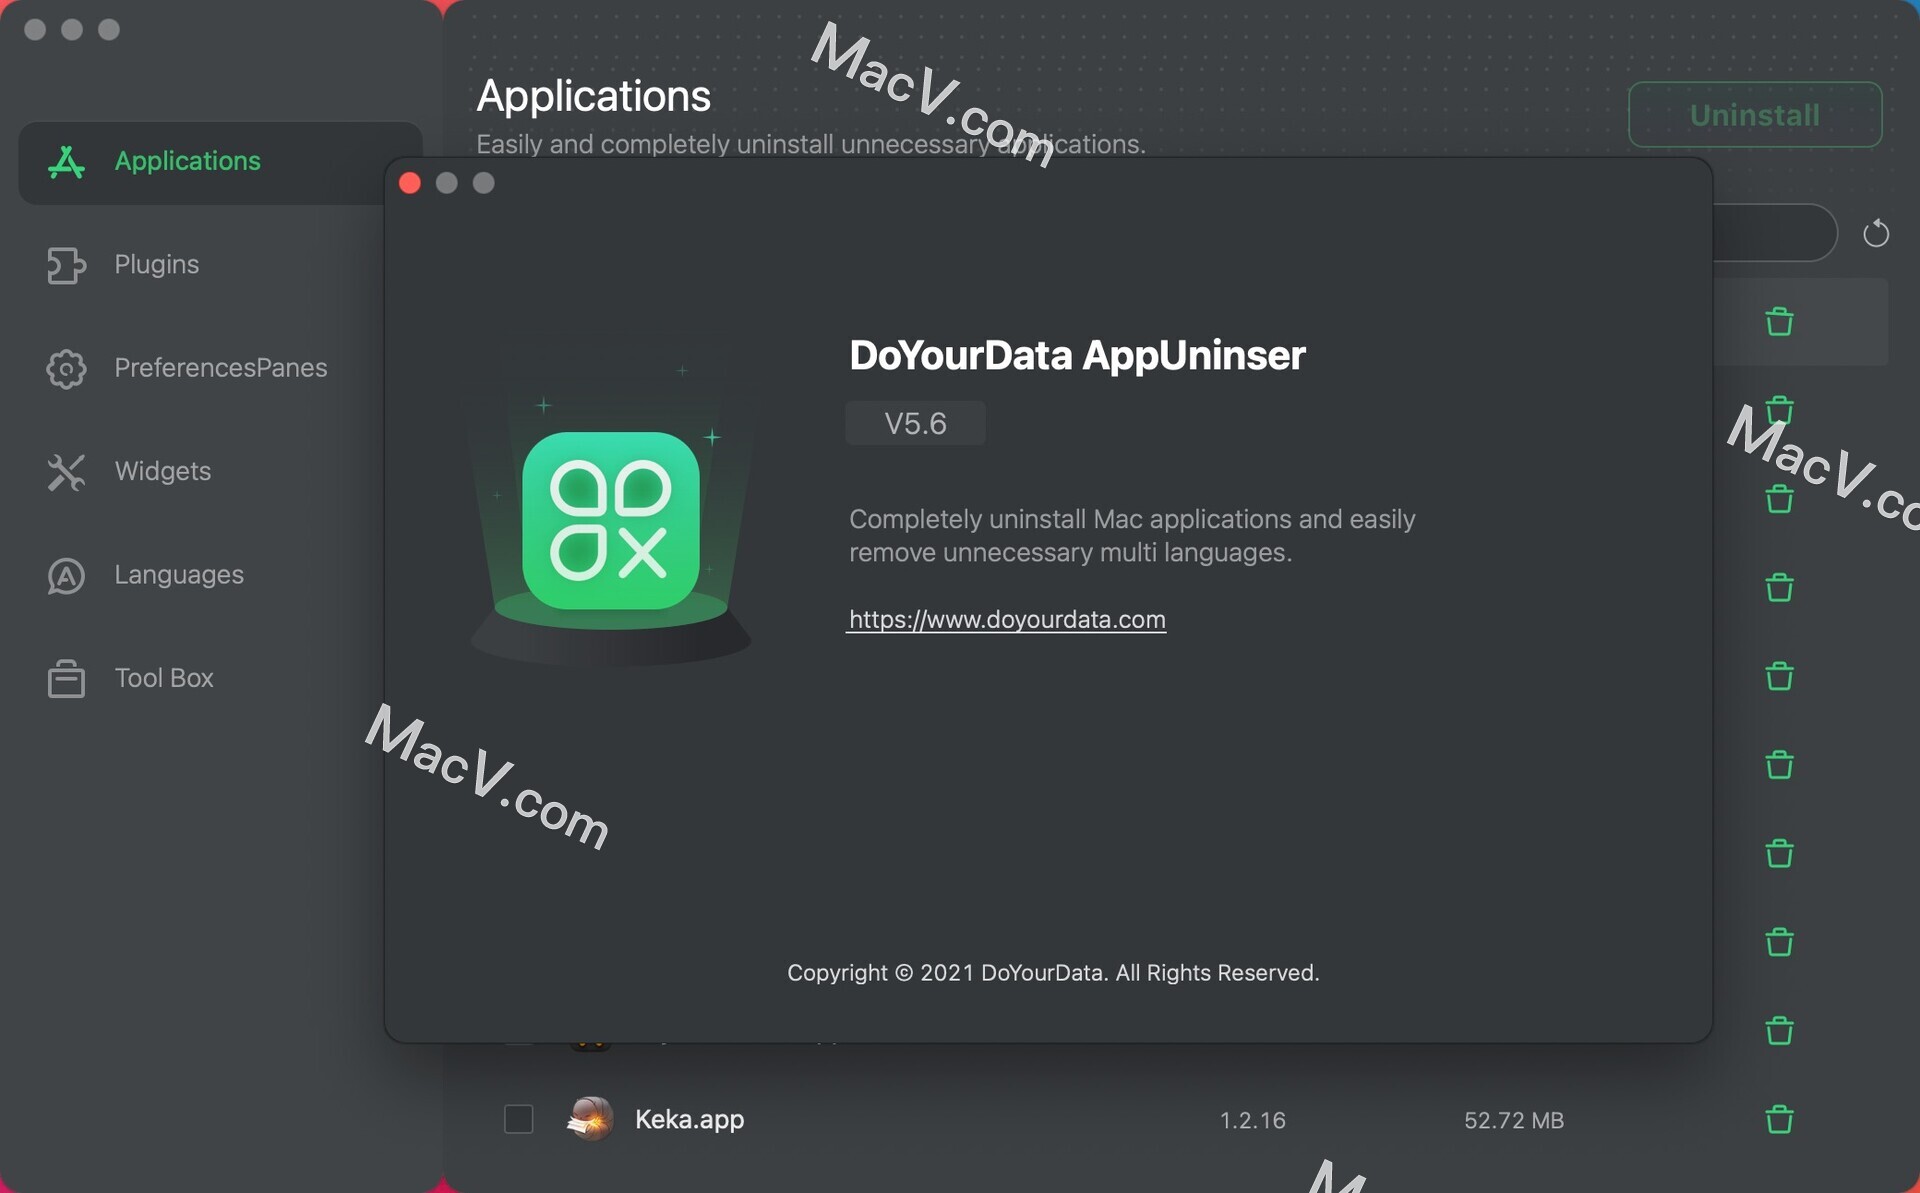Image resolution: width=1920 pixels, height=1193 pixels.
Task: Click the trash icon for Keka.app
Action: pos(1779,1119)
